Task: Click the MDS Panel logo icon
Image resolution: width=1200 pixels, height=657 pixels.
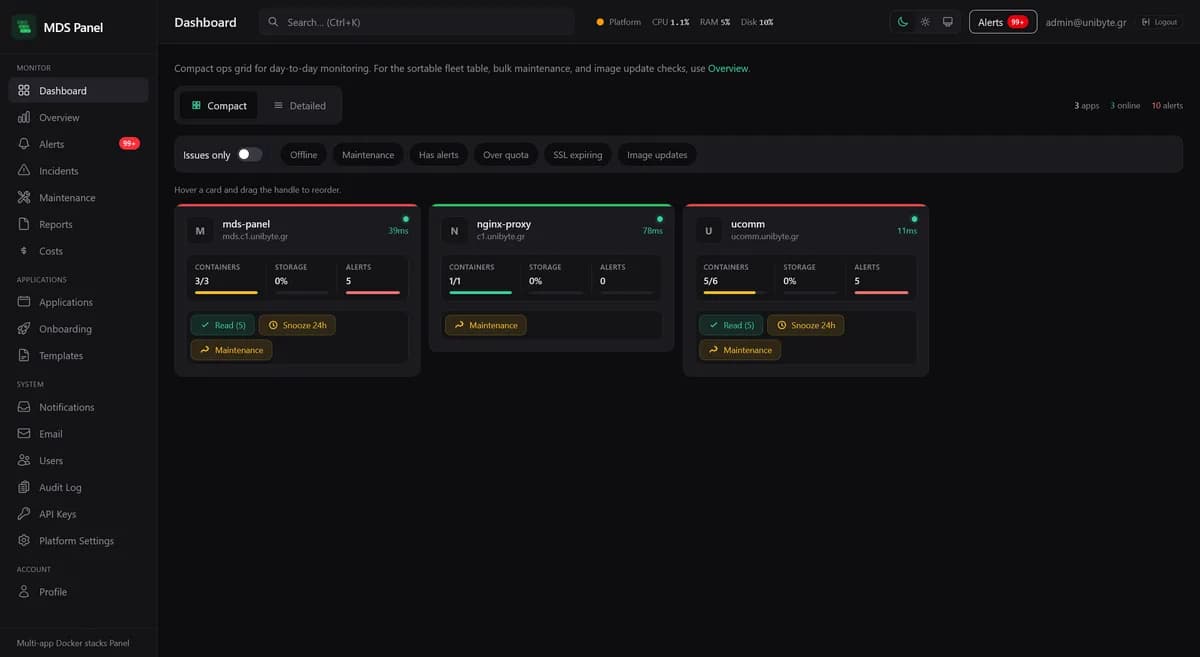Action: point(23,27)
